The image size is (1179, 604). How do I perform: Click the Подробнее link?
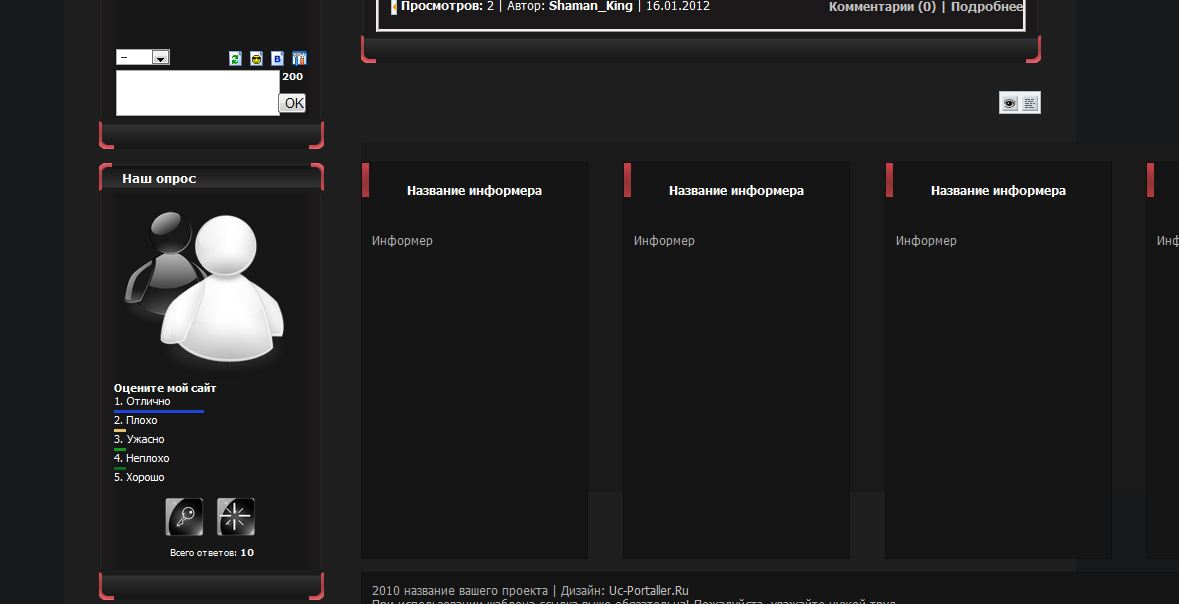coord(986,6)
